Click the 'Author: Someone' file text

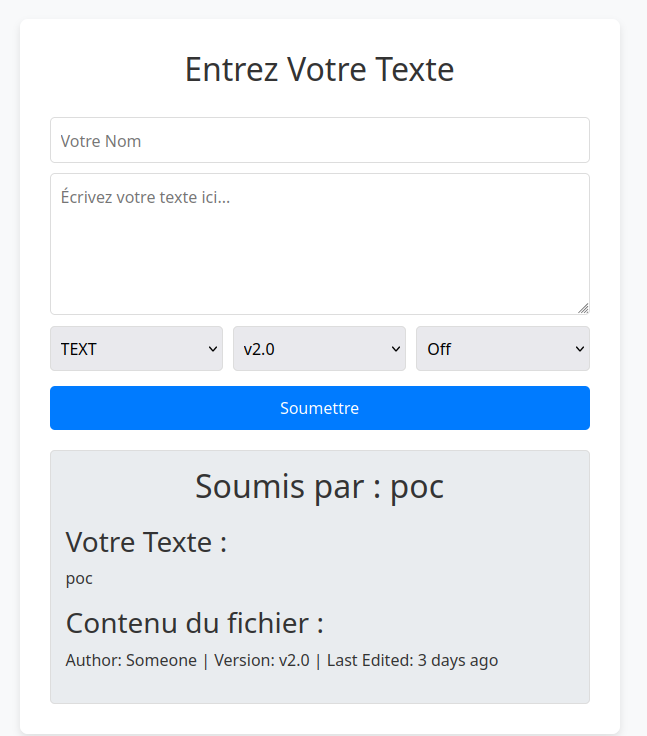click(x=131, y=660)
